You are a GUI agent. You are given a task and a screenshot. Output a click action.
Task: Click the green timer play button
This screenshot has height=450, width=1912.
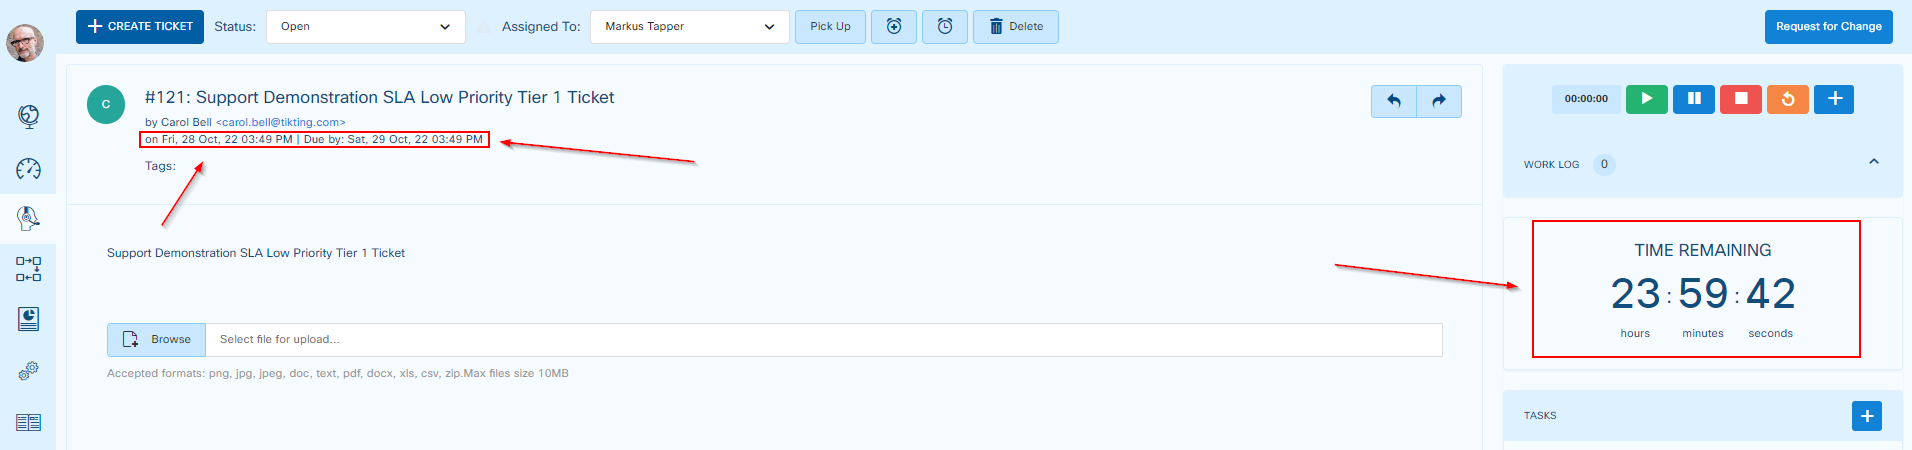[x=1646, y=99]
